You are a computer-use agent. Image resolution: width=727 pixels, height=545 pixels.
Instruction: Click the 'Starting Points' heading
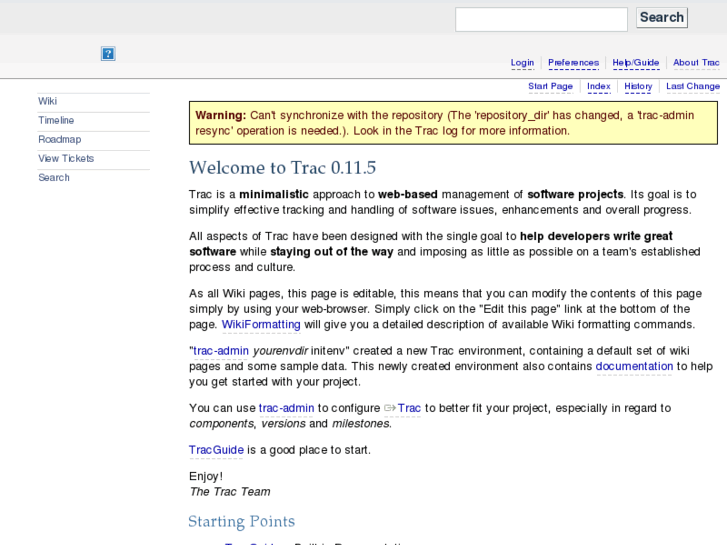pos(242,521)
